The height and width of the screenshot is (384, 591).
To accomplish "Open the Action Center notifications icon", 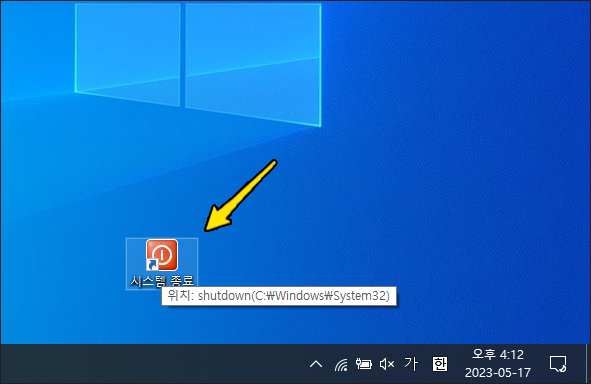I will click(558, 364).
